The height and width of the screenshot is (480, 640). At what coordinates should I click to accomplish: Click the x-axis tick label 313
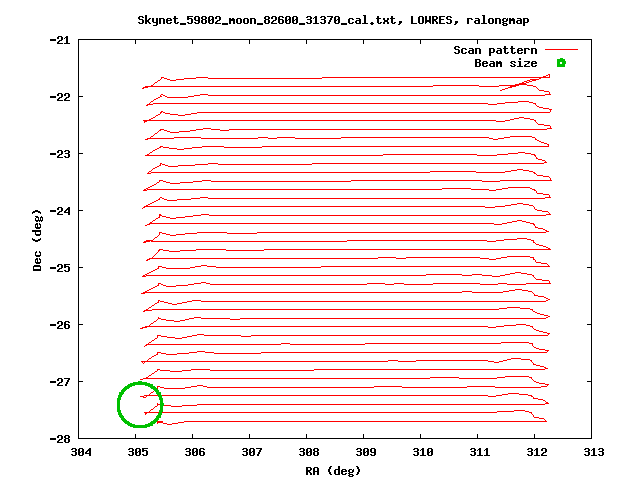coord(594,452)
